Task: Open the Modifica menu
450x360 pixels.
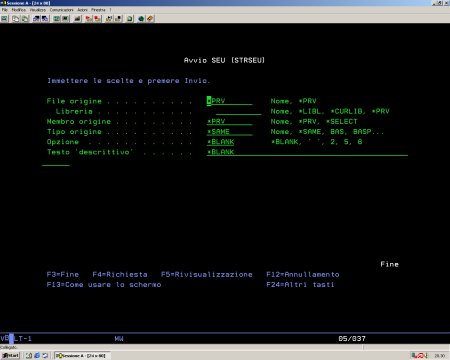Action: (x=19, y=10)
